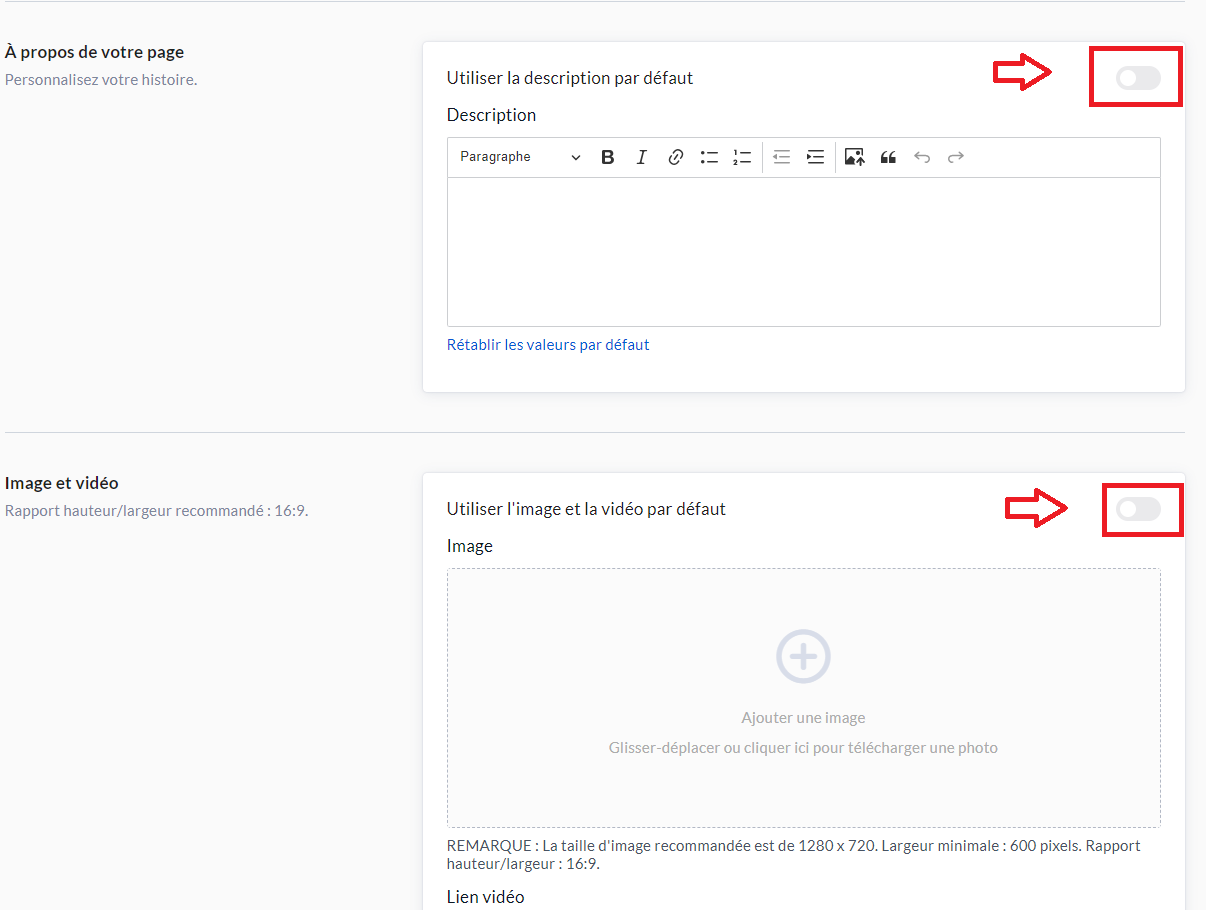Undo the last edit

[922, 157]
